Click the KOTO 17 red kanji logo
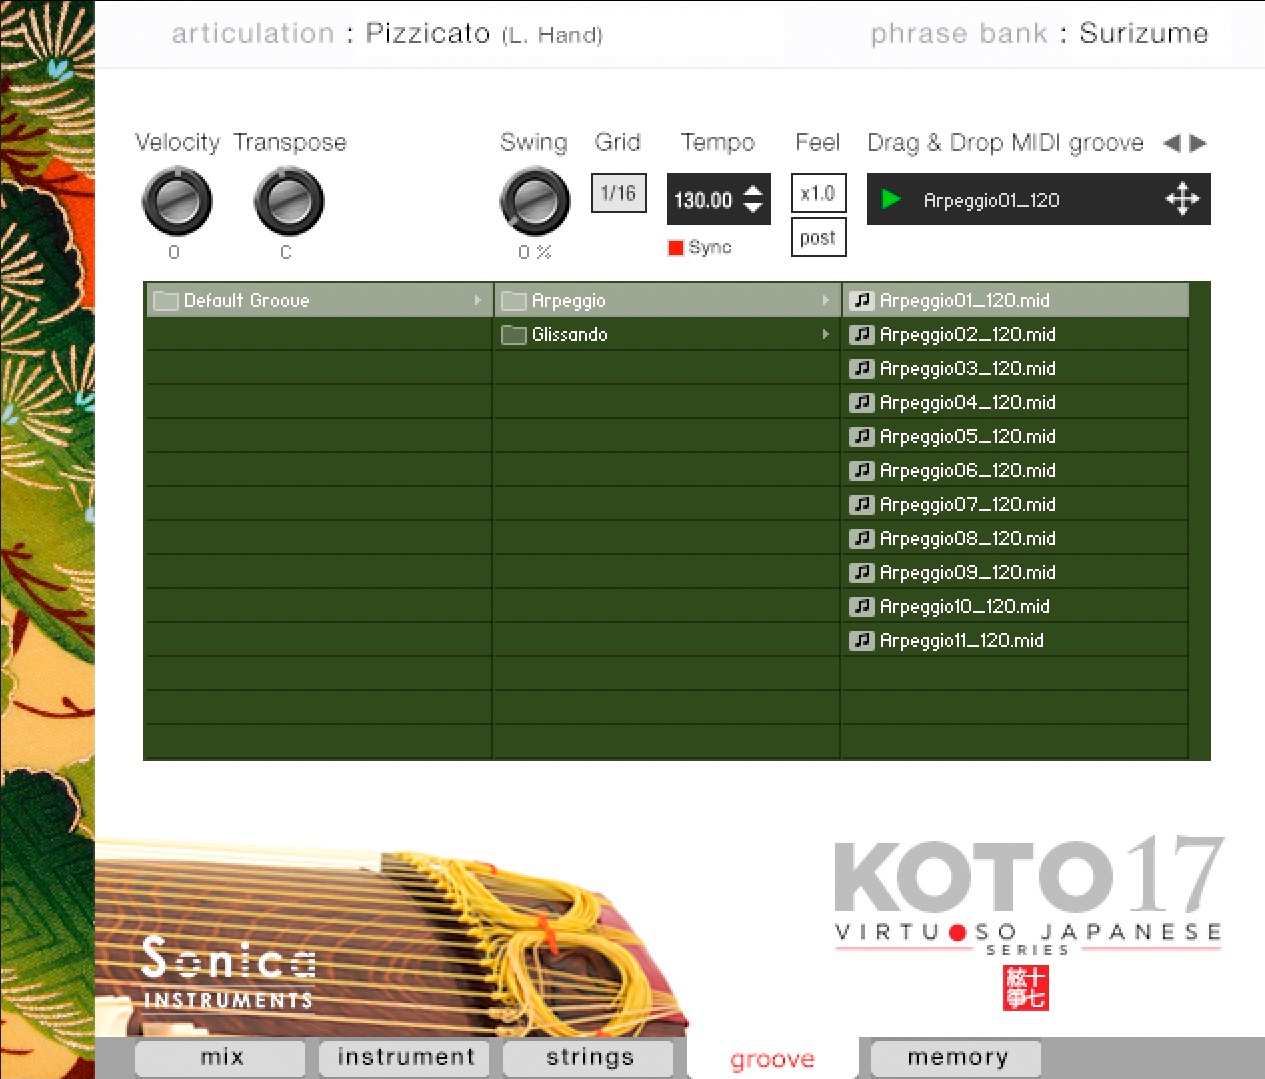 coord(1026,988)
